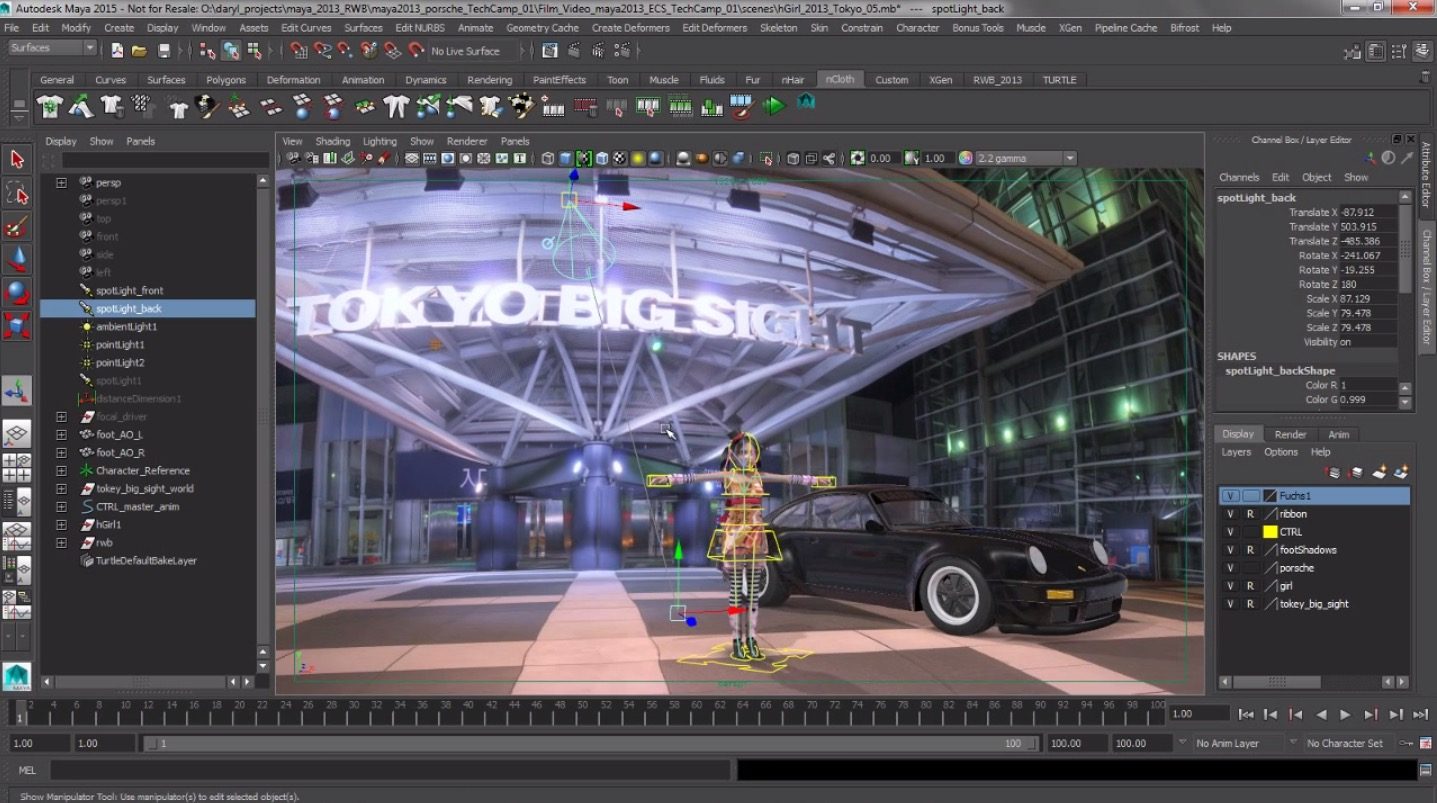Screen dimensions: 1437x803
Task: Activate the Paint selection brush tool
Action: pos(16,226)
